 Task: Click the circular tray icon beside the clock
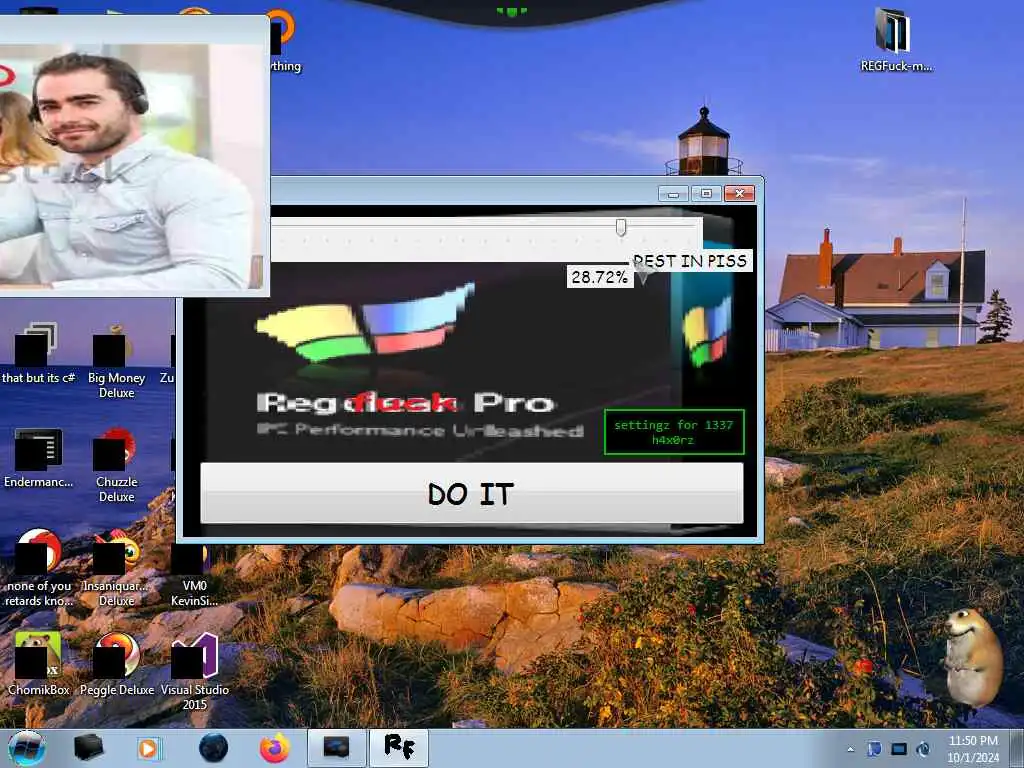(923, 749)
